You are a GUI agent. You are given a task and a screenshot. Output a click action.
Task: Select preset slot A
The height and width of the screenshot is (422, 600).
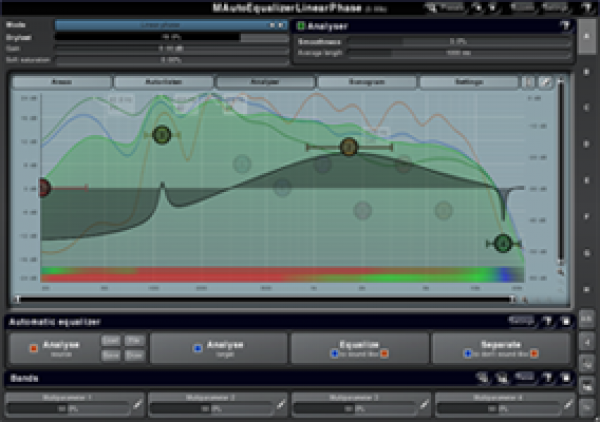point(587,36)
